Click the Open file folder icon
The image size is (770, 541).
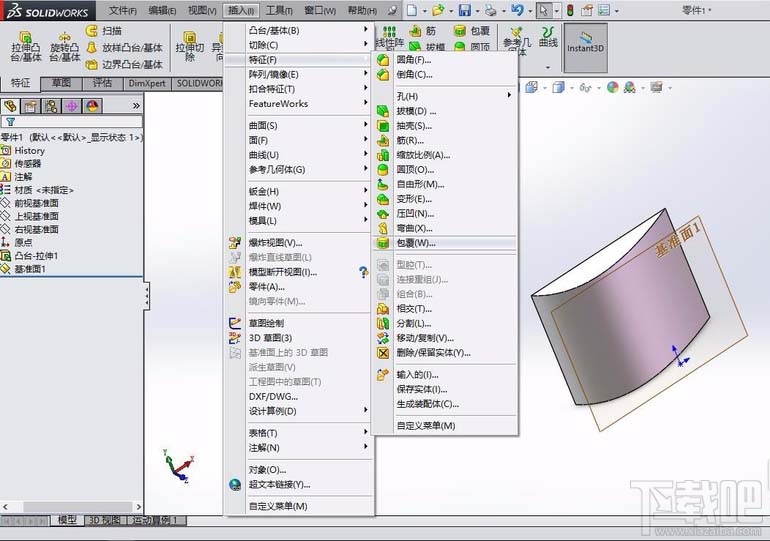click(438, 10)
